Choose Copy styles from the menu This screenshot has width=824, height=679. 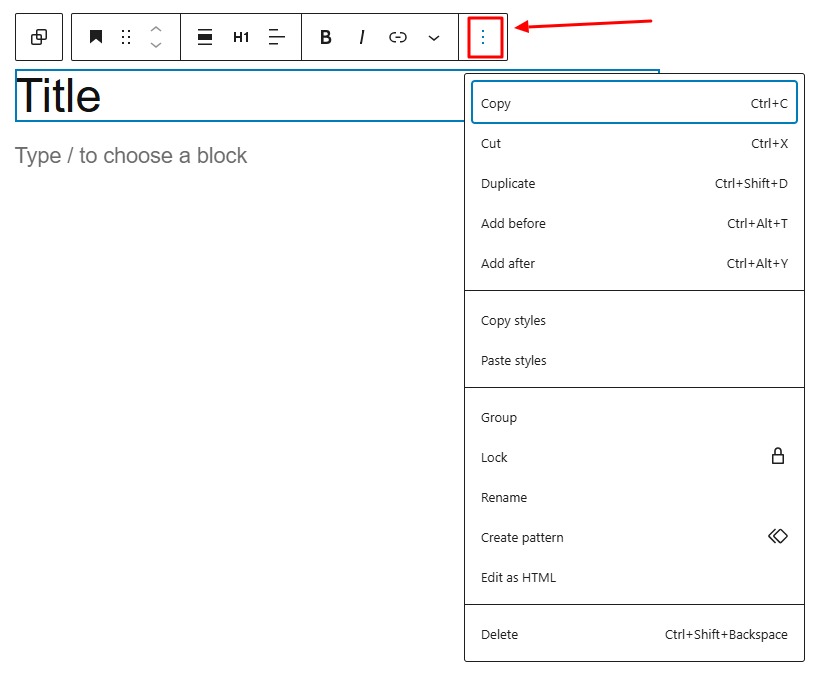(x=513, y=320)
